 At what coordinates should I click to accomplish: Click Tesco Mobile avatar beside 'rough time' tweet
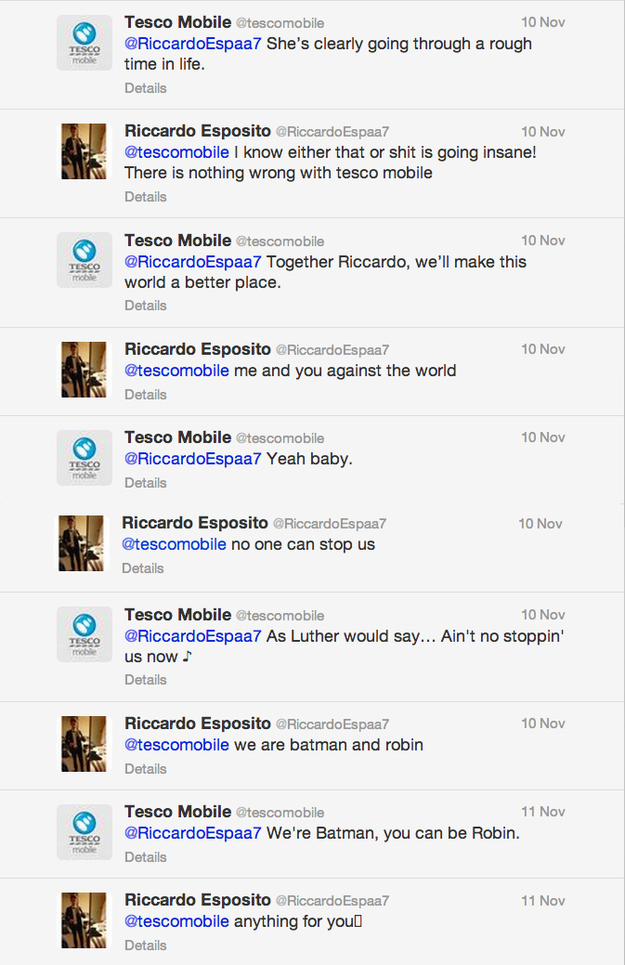(84, 43)
